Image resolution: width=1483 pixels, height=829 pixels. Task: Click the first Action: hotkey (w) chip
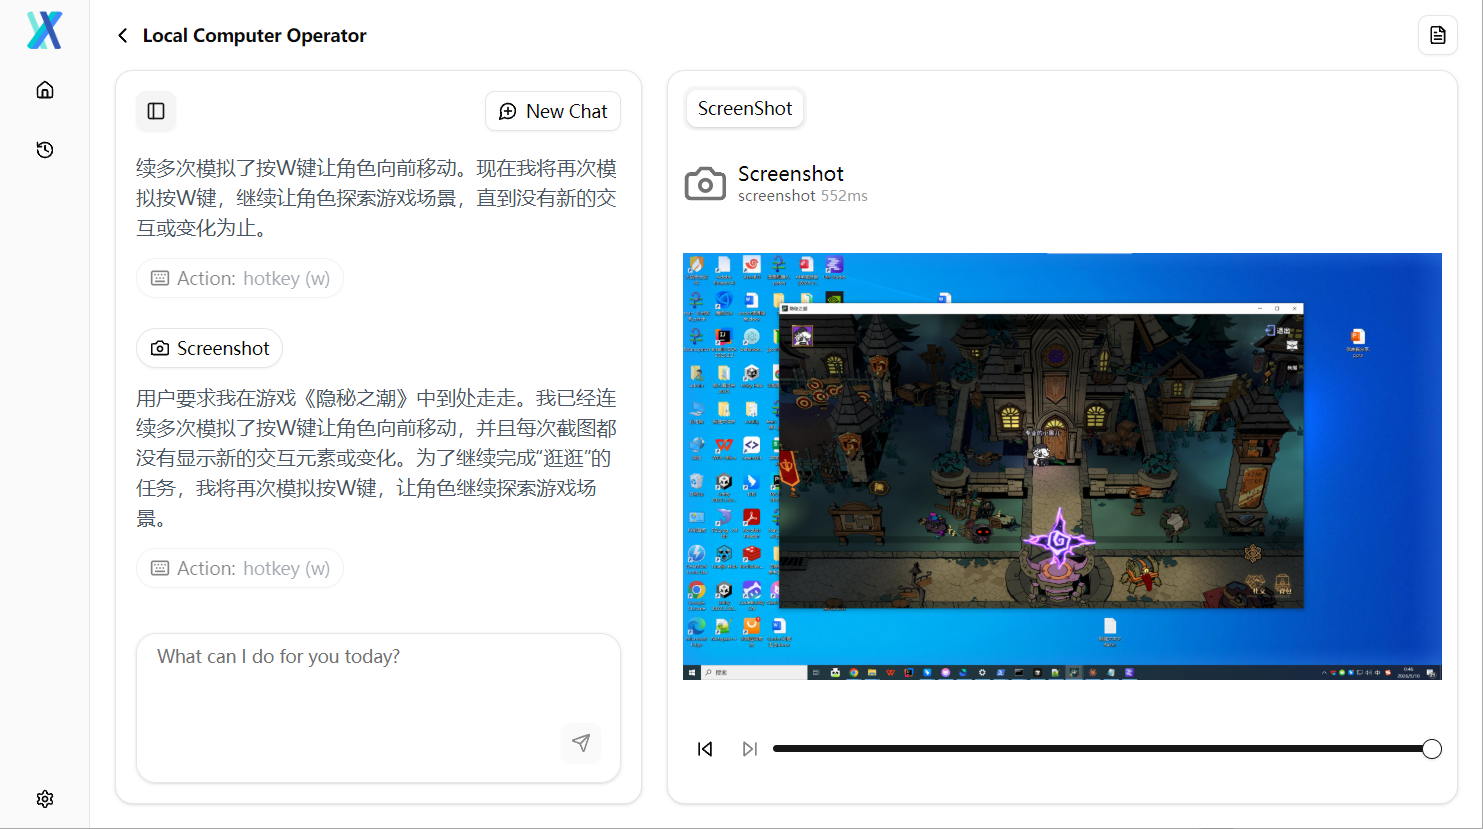tap(240, 278)
